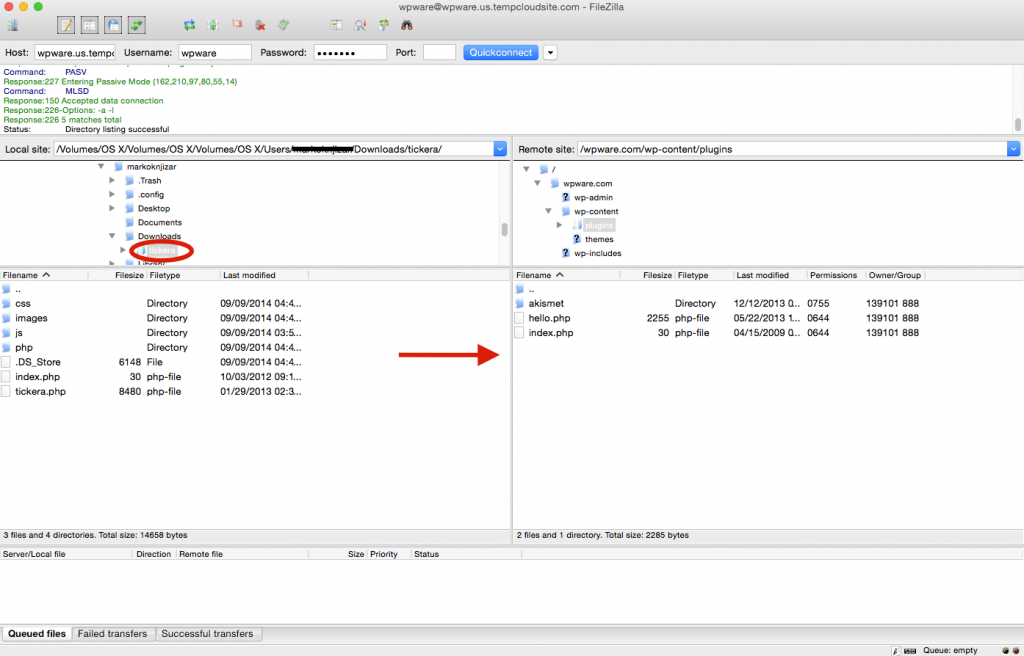Screen dimensions: 1024x656
Task: Collapse the wpware.com remote folder
Action: (x=537, y=184)
